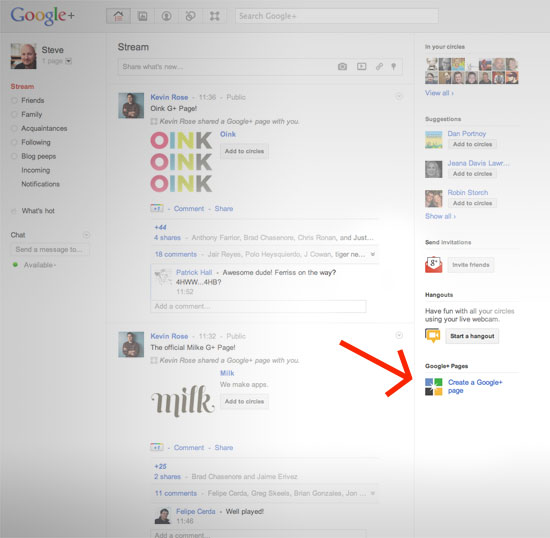Open the 4 shares link

tap(167, 237)
